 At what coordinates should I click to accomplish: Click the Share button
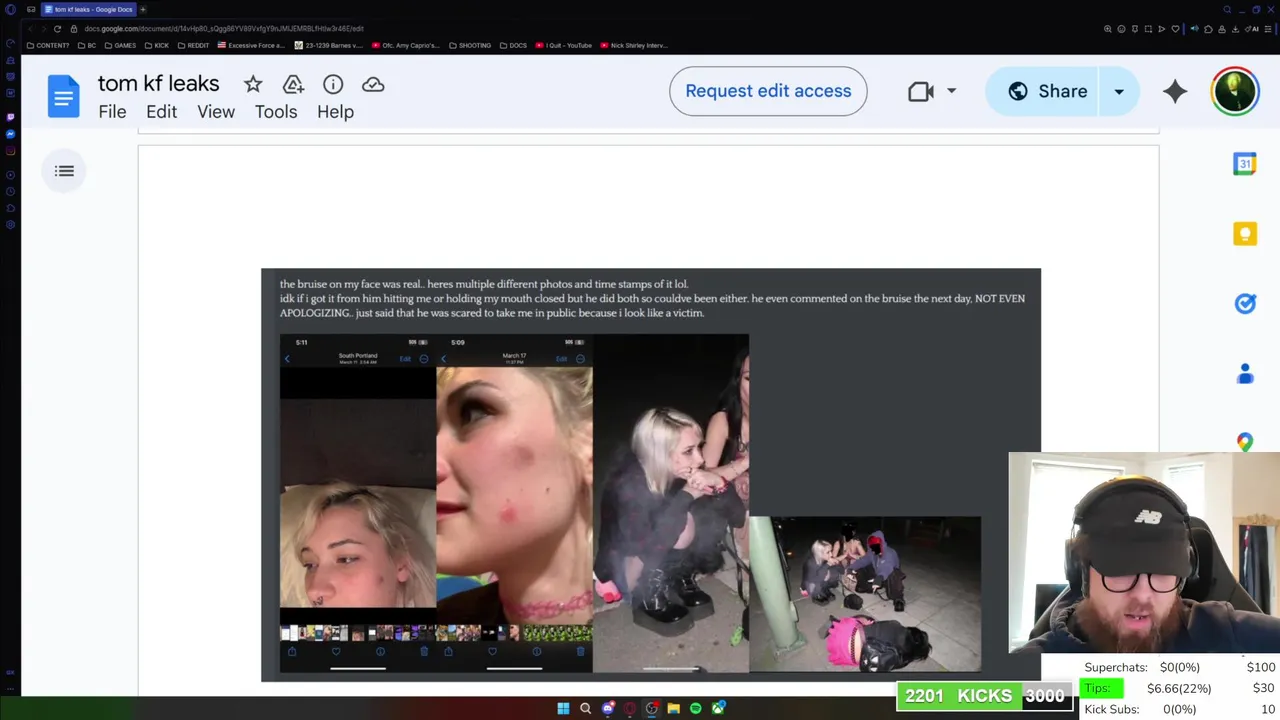click(x=1043, y=91)
